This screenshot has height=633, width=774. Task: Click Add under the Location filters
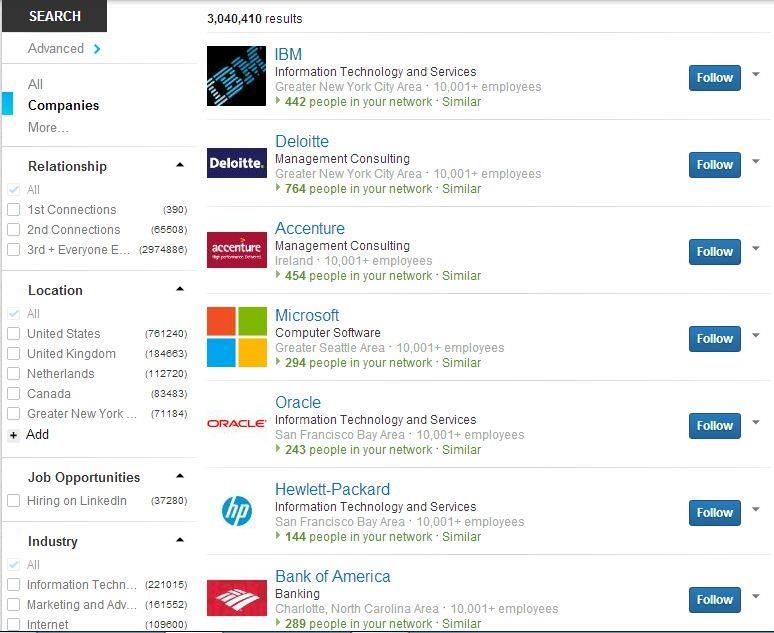37,435
